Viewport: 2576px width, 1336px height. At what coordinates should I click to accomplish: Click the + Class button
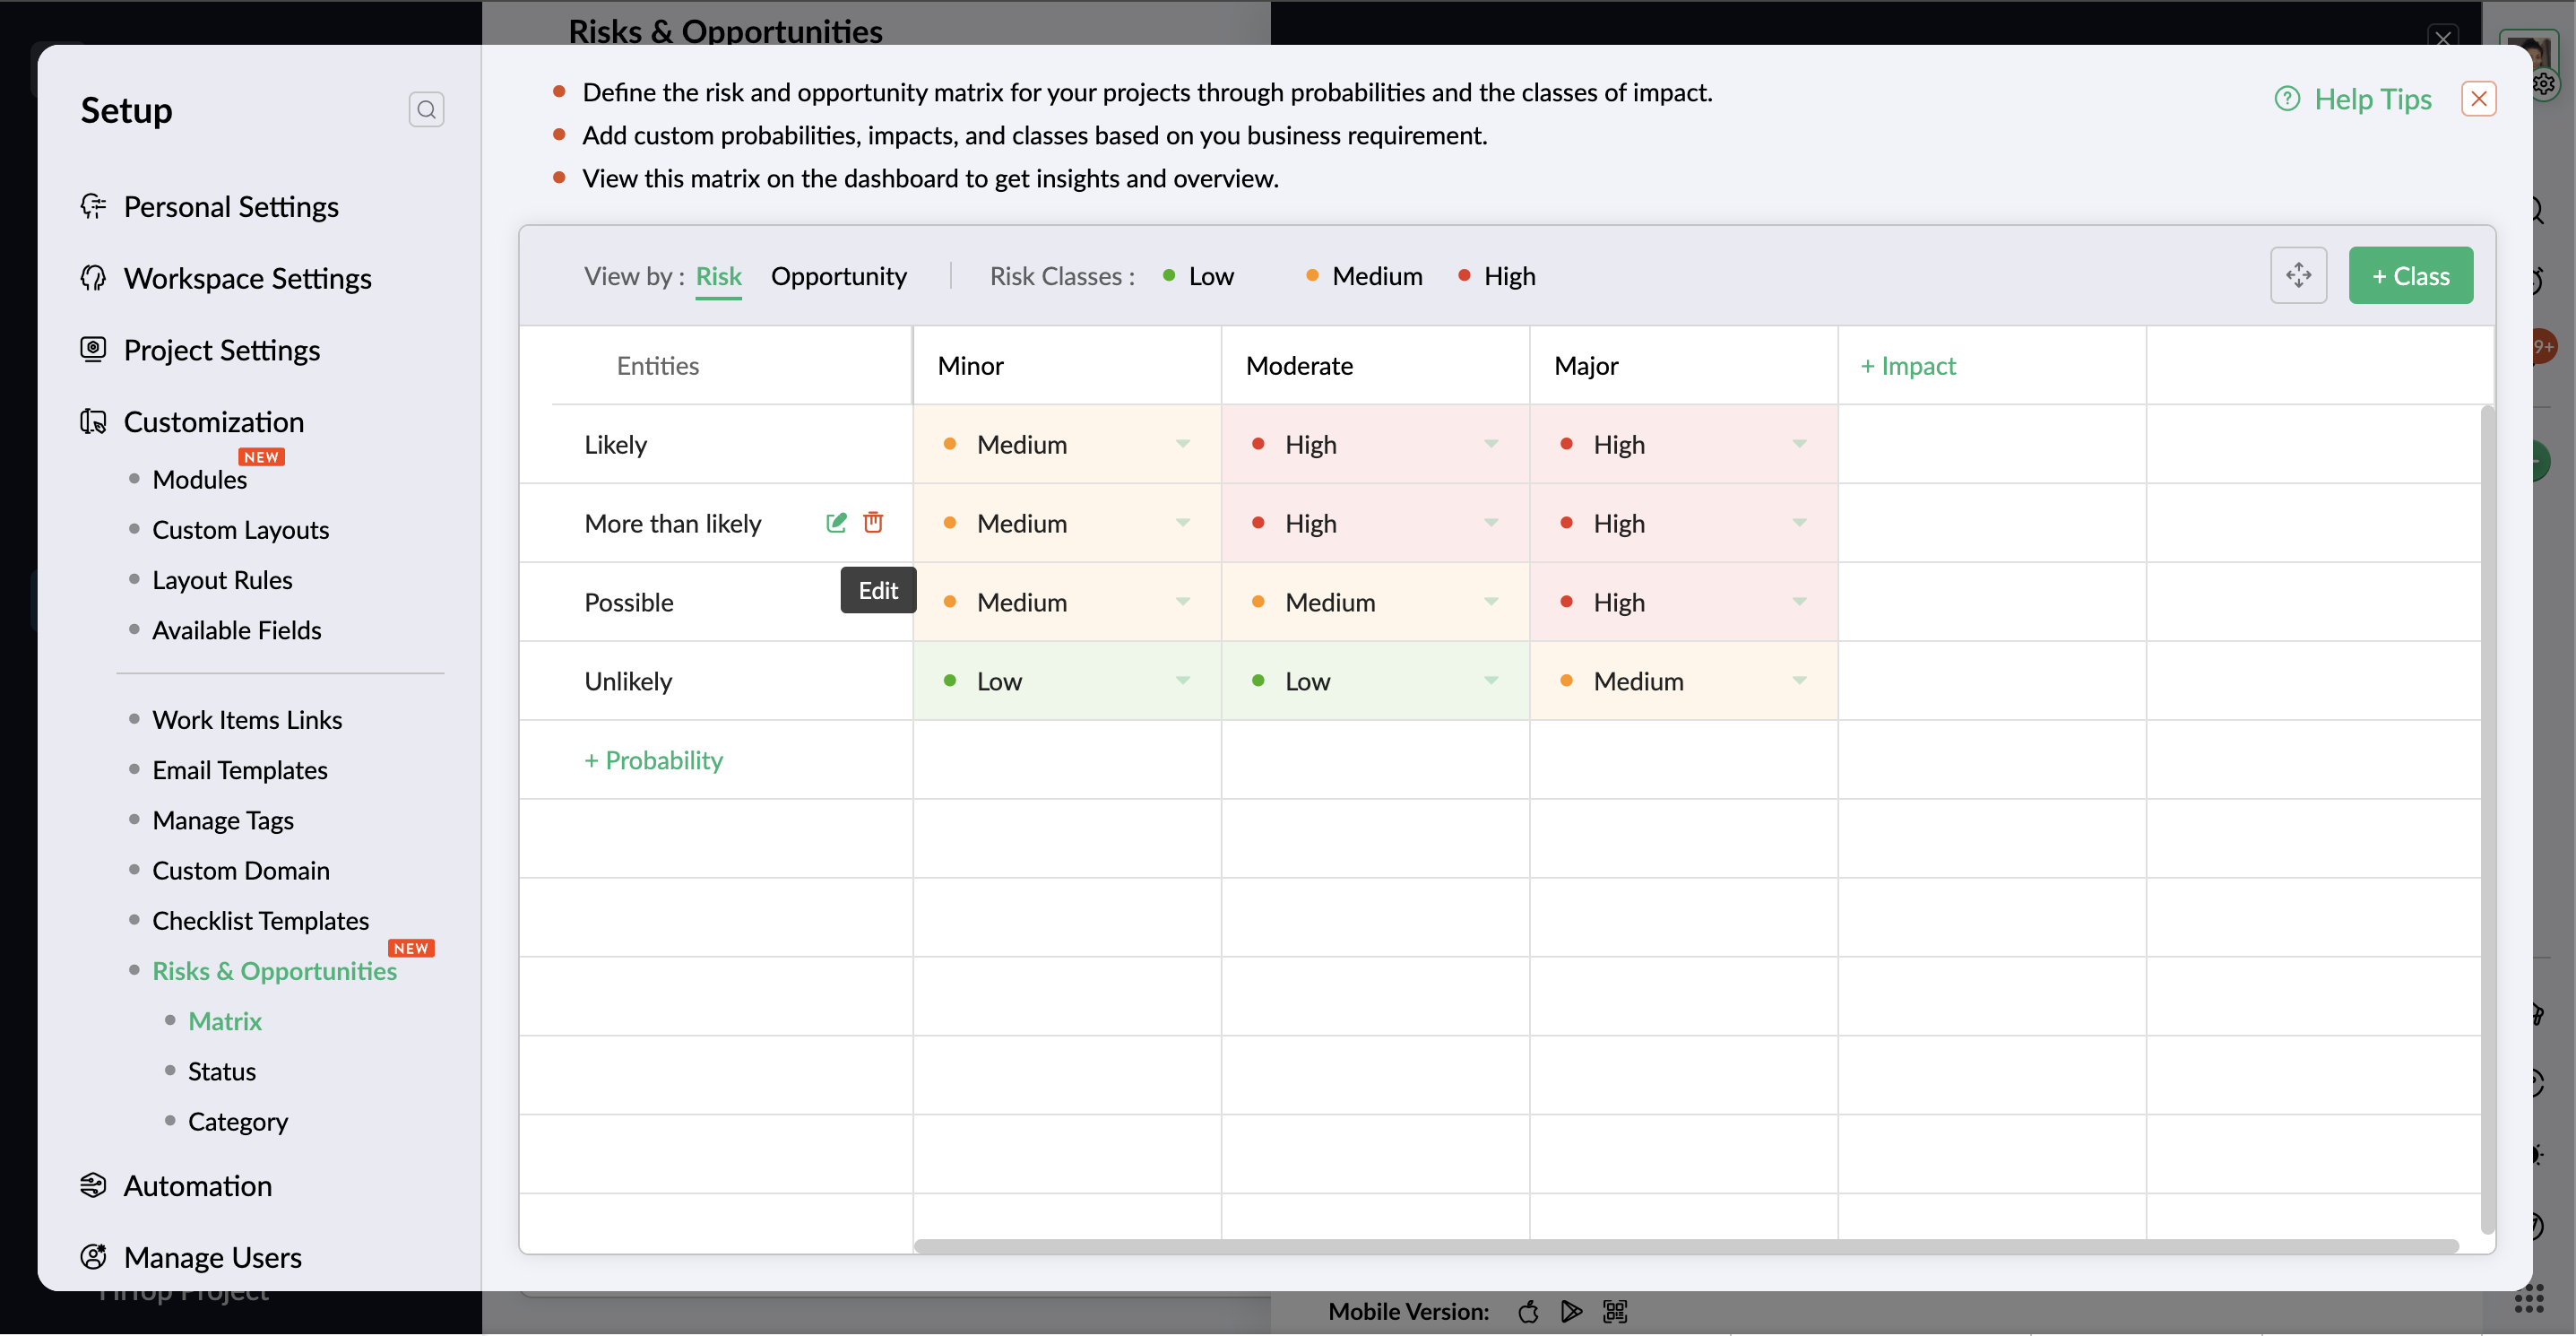click(2410, 276)
